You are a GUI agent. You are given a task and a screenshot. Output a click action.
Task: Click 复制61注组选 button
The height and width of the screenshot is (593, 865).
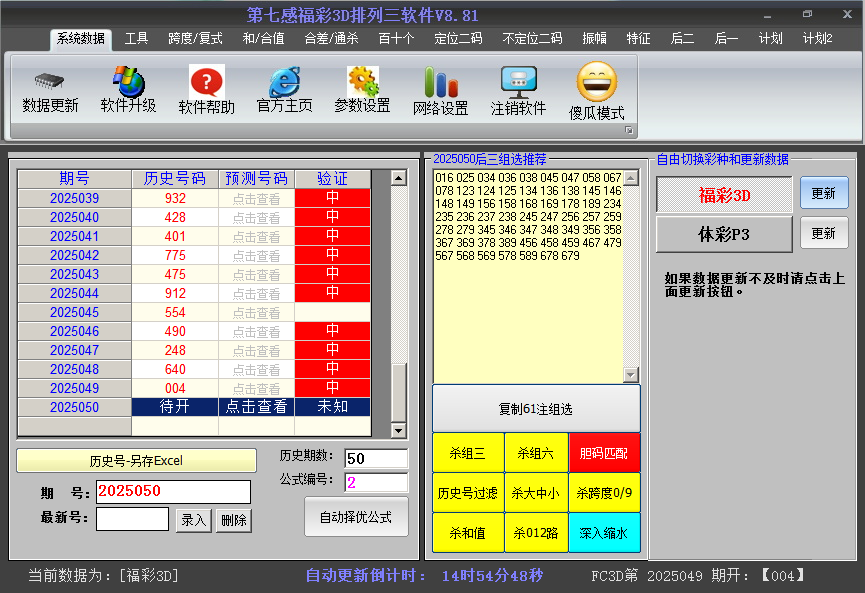pyautogui.click(x=536, y=409)
